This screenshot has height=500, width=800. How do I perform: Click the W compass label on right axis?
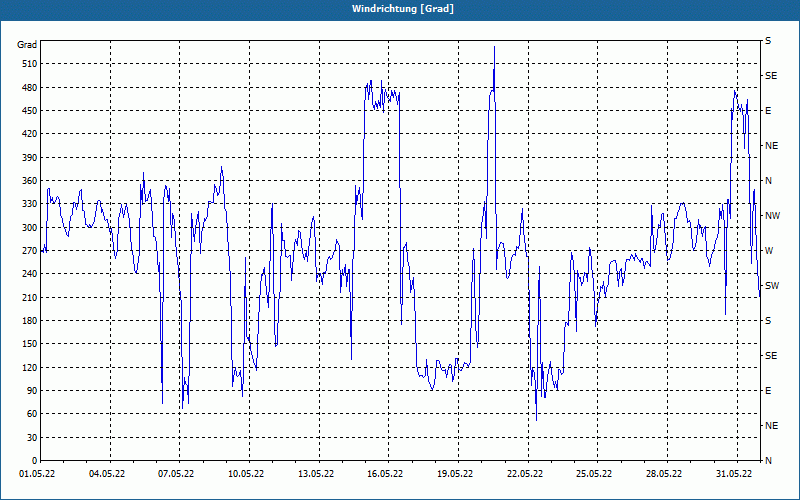point(769,251)
